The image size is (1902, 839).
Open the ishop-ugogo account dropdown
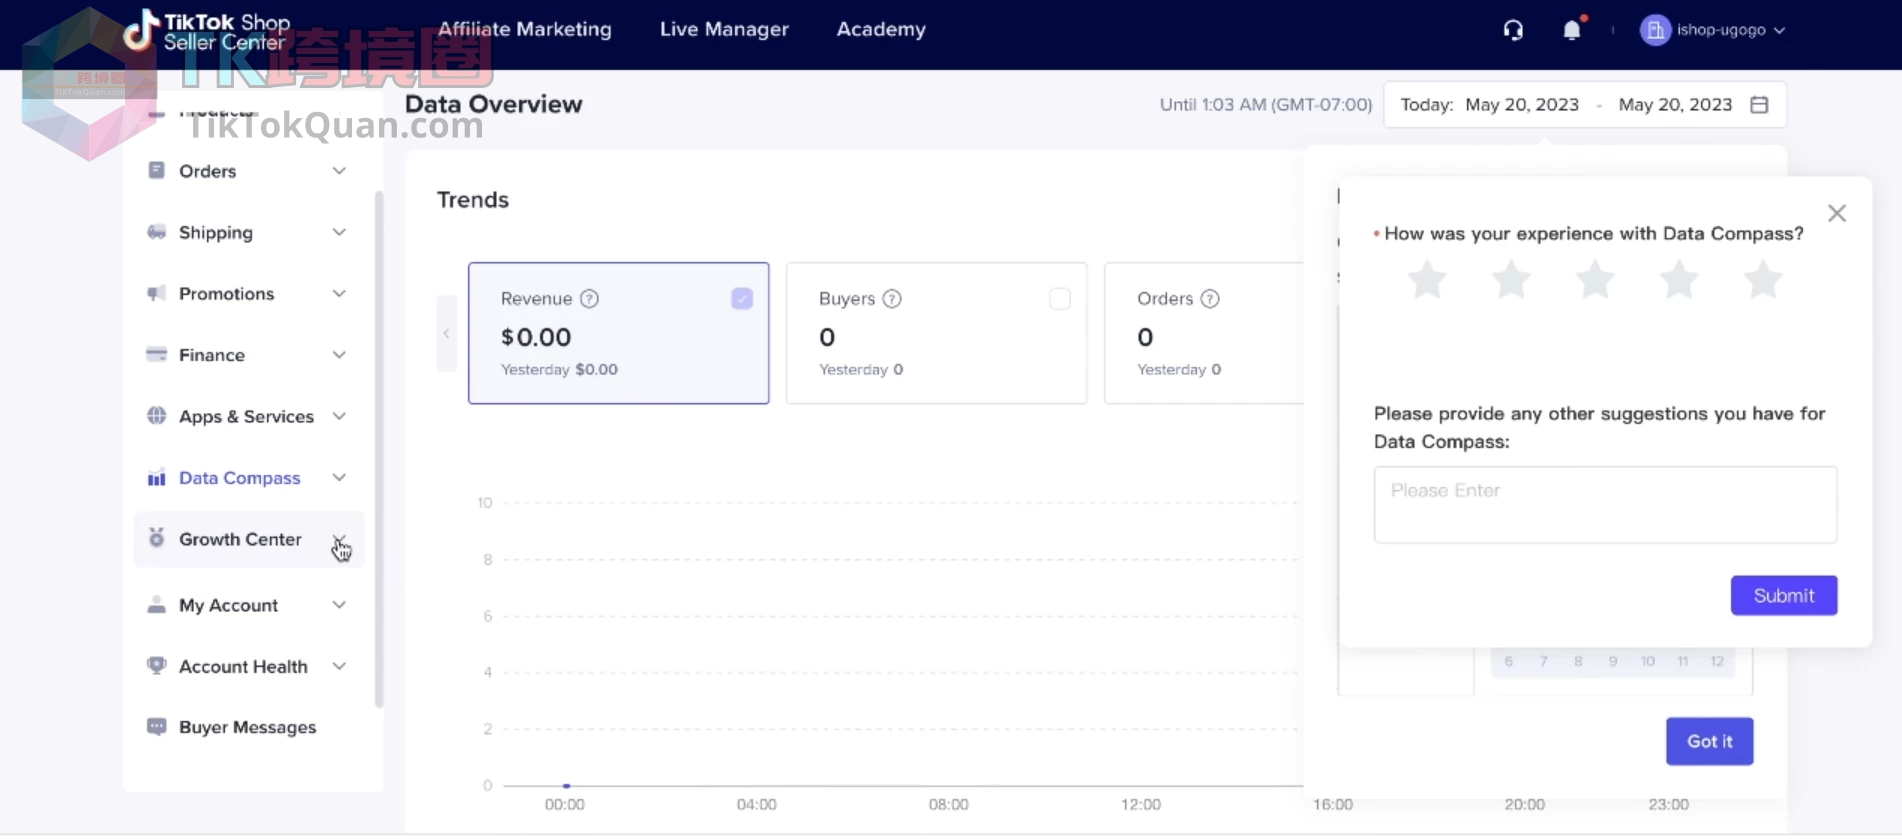coord(1713,30)
